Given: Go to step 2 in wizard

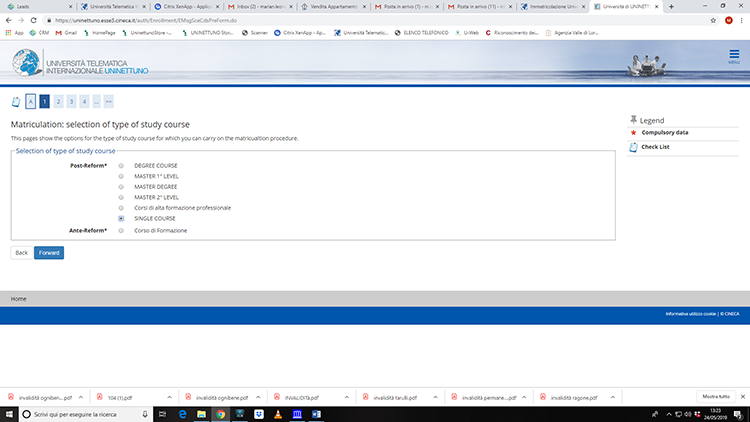Looking at the screenshot, I should [x=58, y=101].
